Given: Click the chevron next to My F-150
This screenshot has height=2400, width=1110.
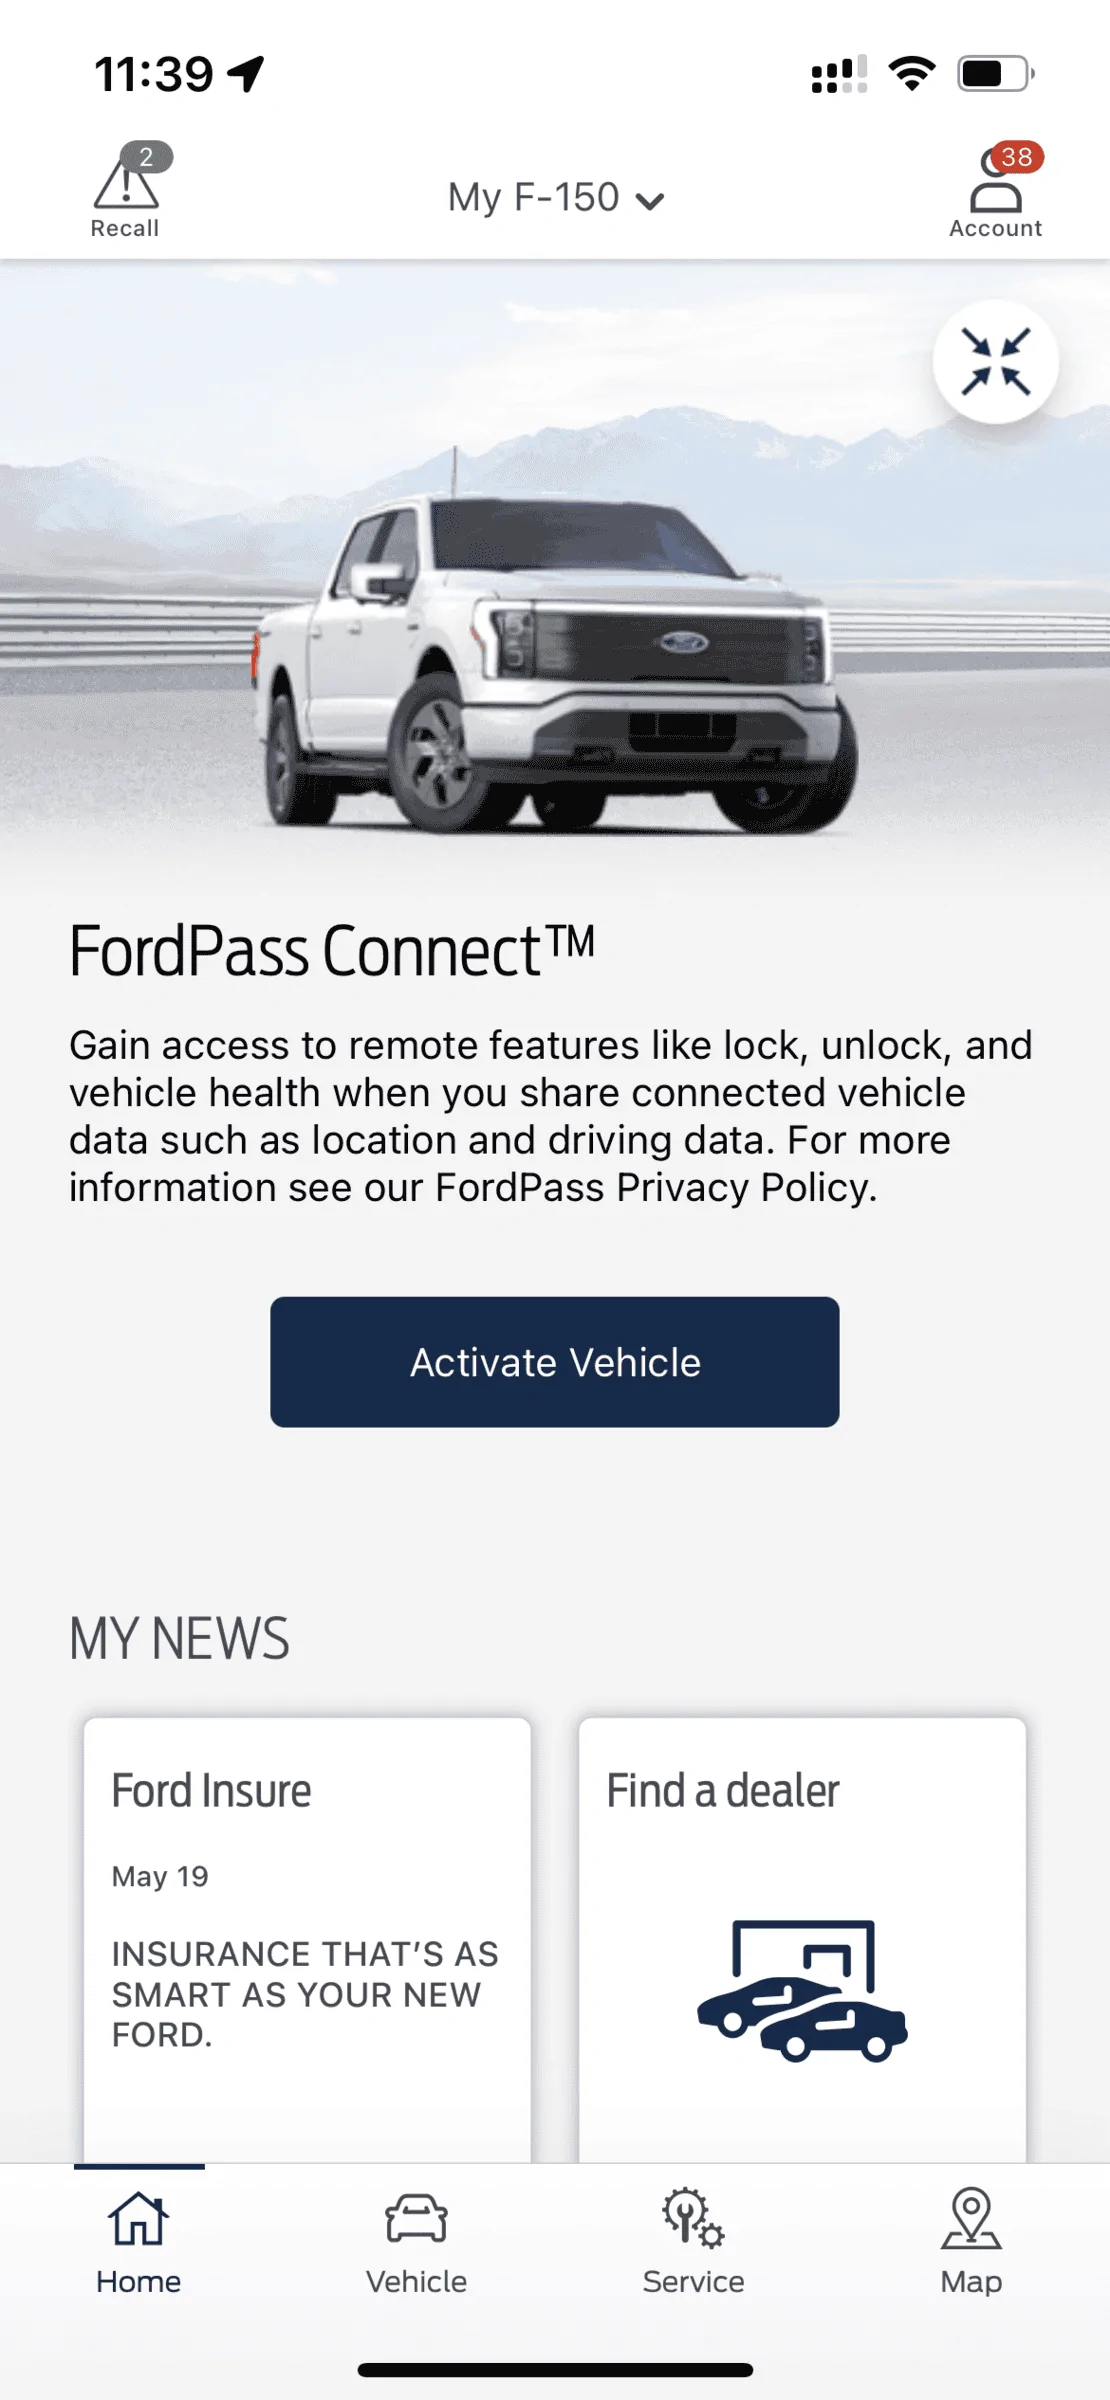Looking at the screenshot, I should click(x=650, y=201).
